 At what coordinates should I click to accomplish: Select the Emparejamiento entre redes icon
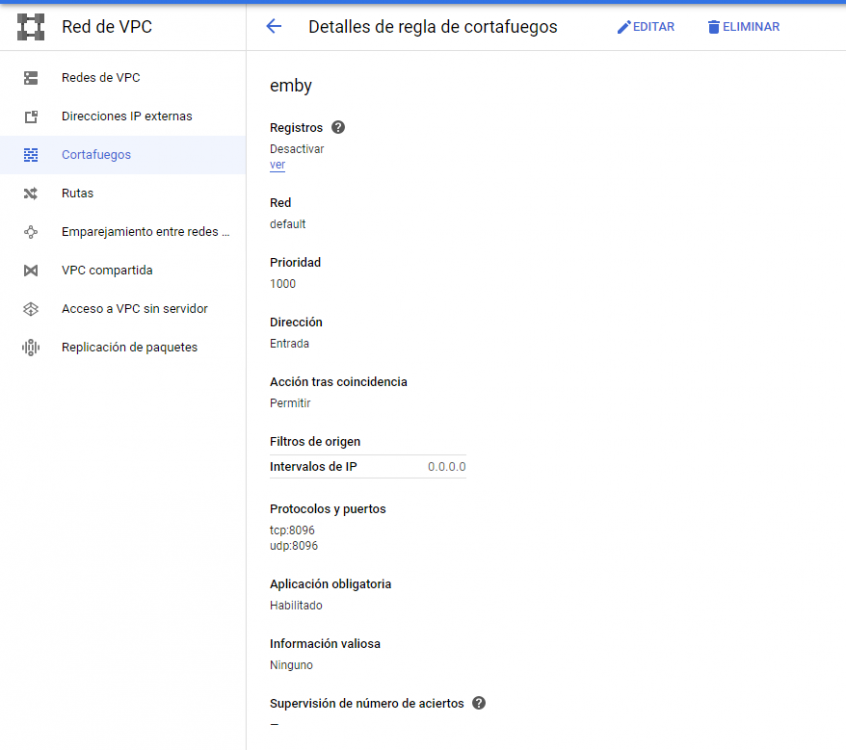pyautogui.click(x=33, y=231)
